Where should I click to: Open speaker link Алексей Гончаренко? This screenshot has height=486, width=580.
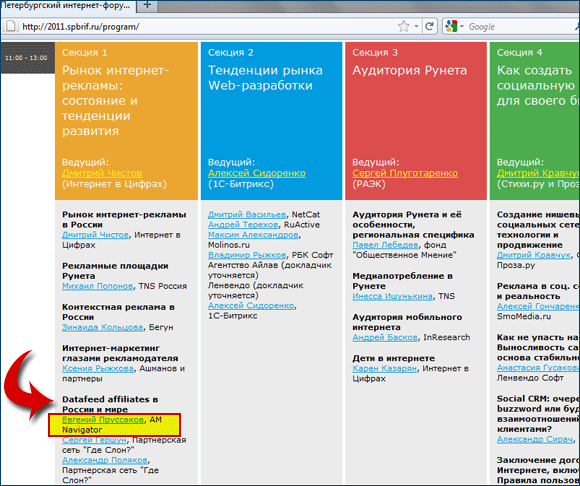538,306
